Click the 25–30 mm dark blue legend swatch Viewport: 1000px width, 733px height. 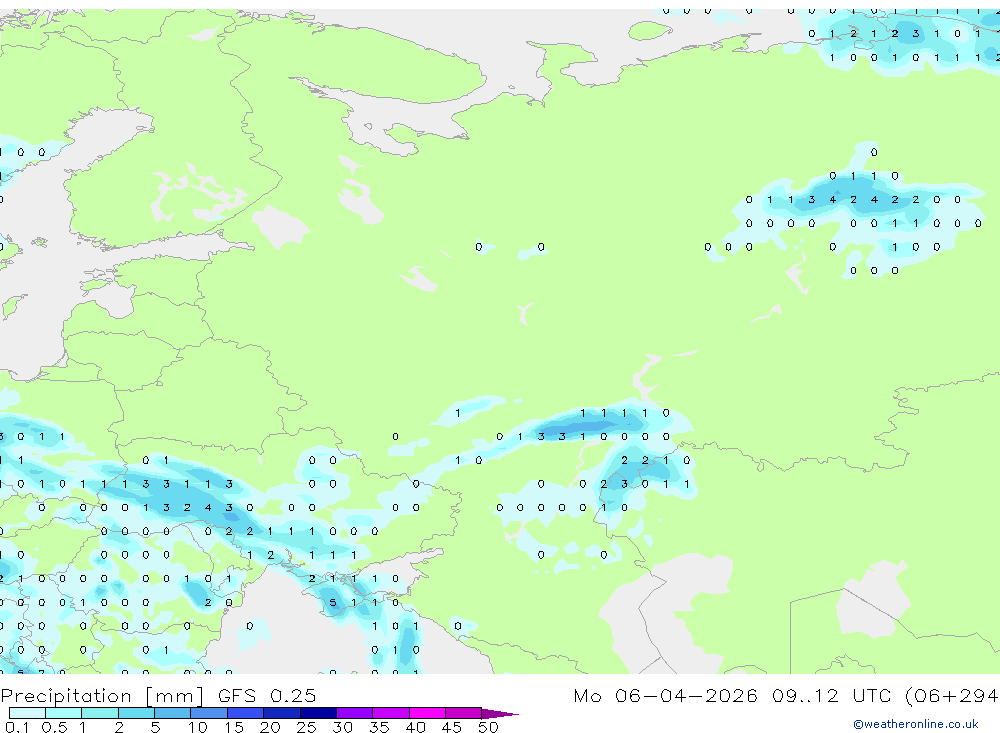tap(318, 713)
